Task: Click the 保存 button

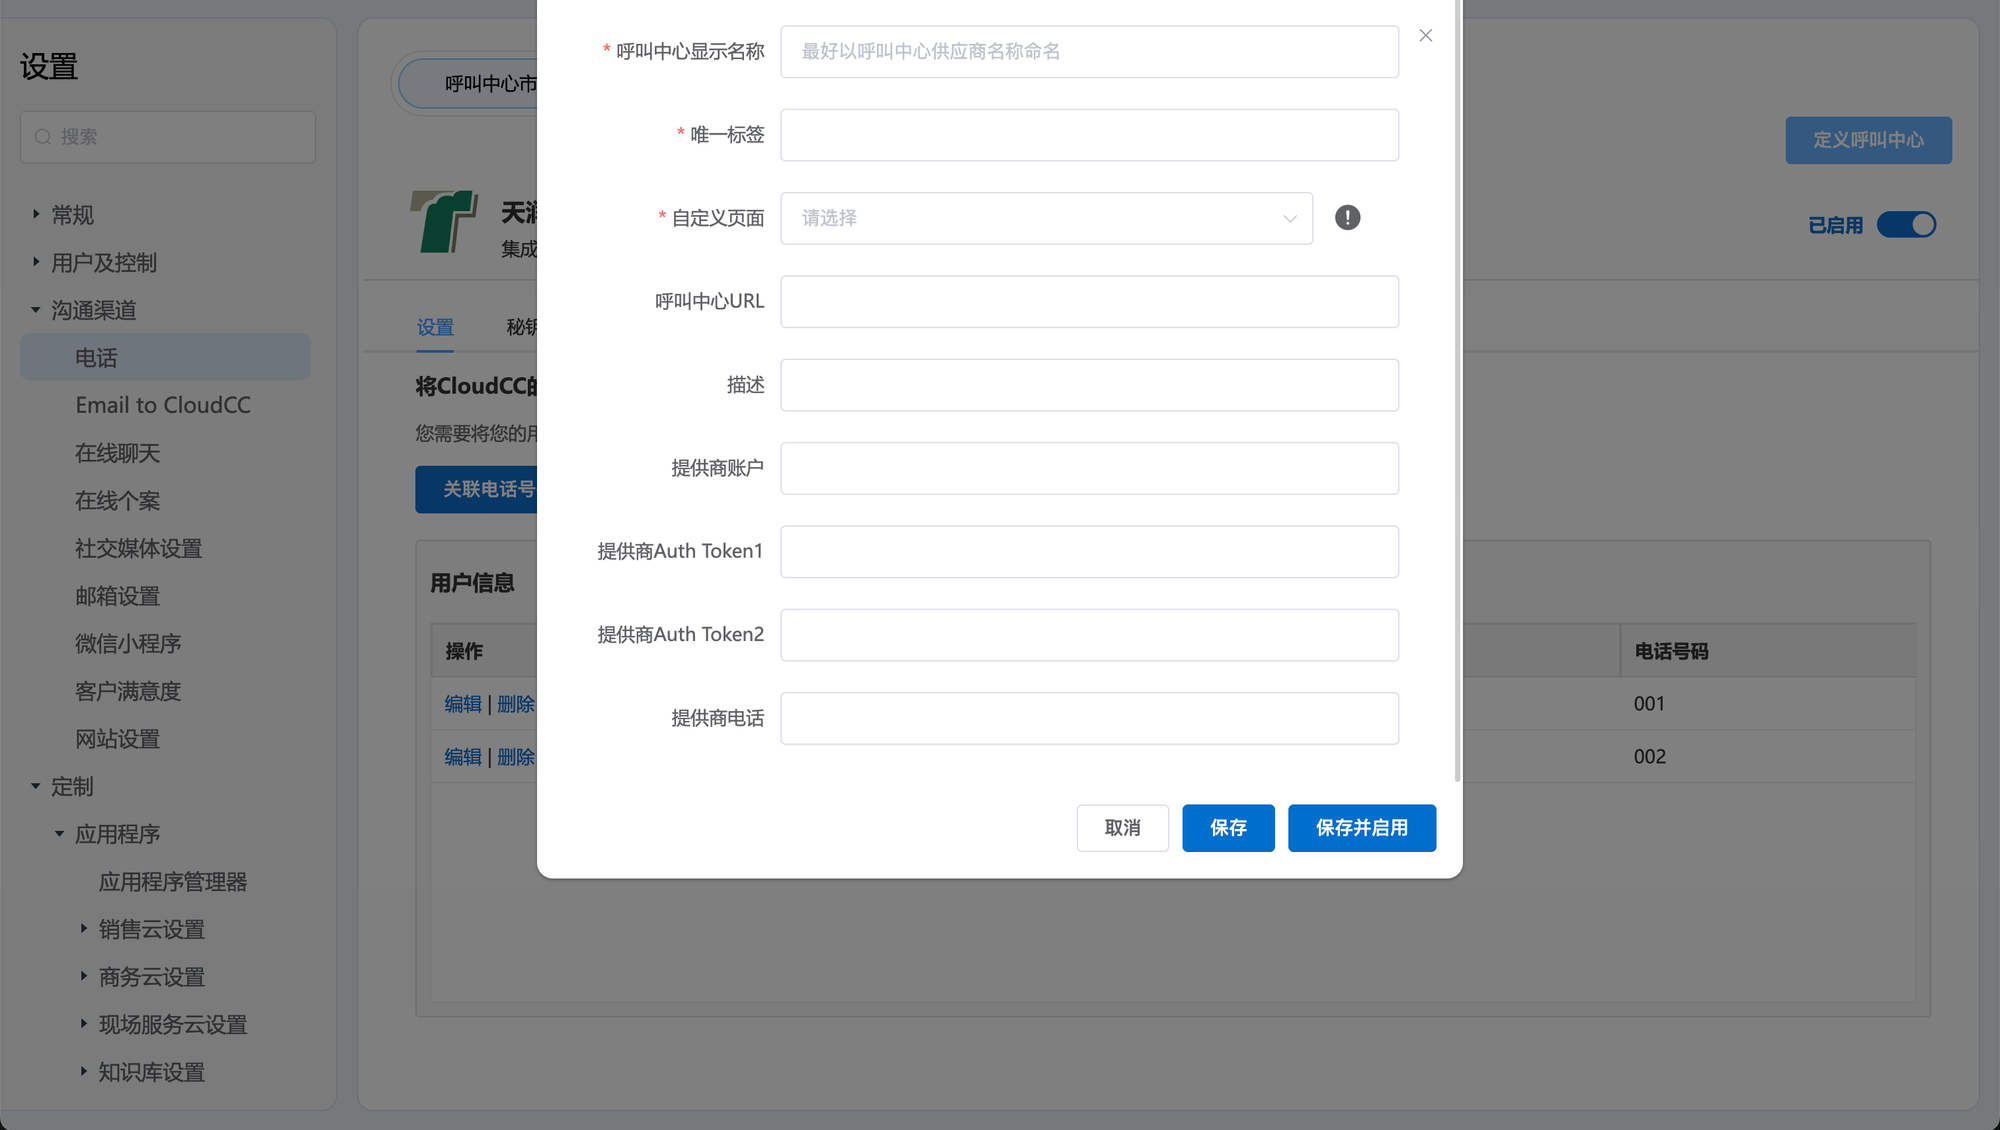Action: (1228, 828)
